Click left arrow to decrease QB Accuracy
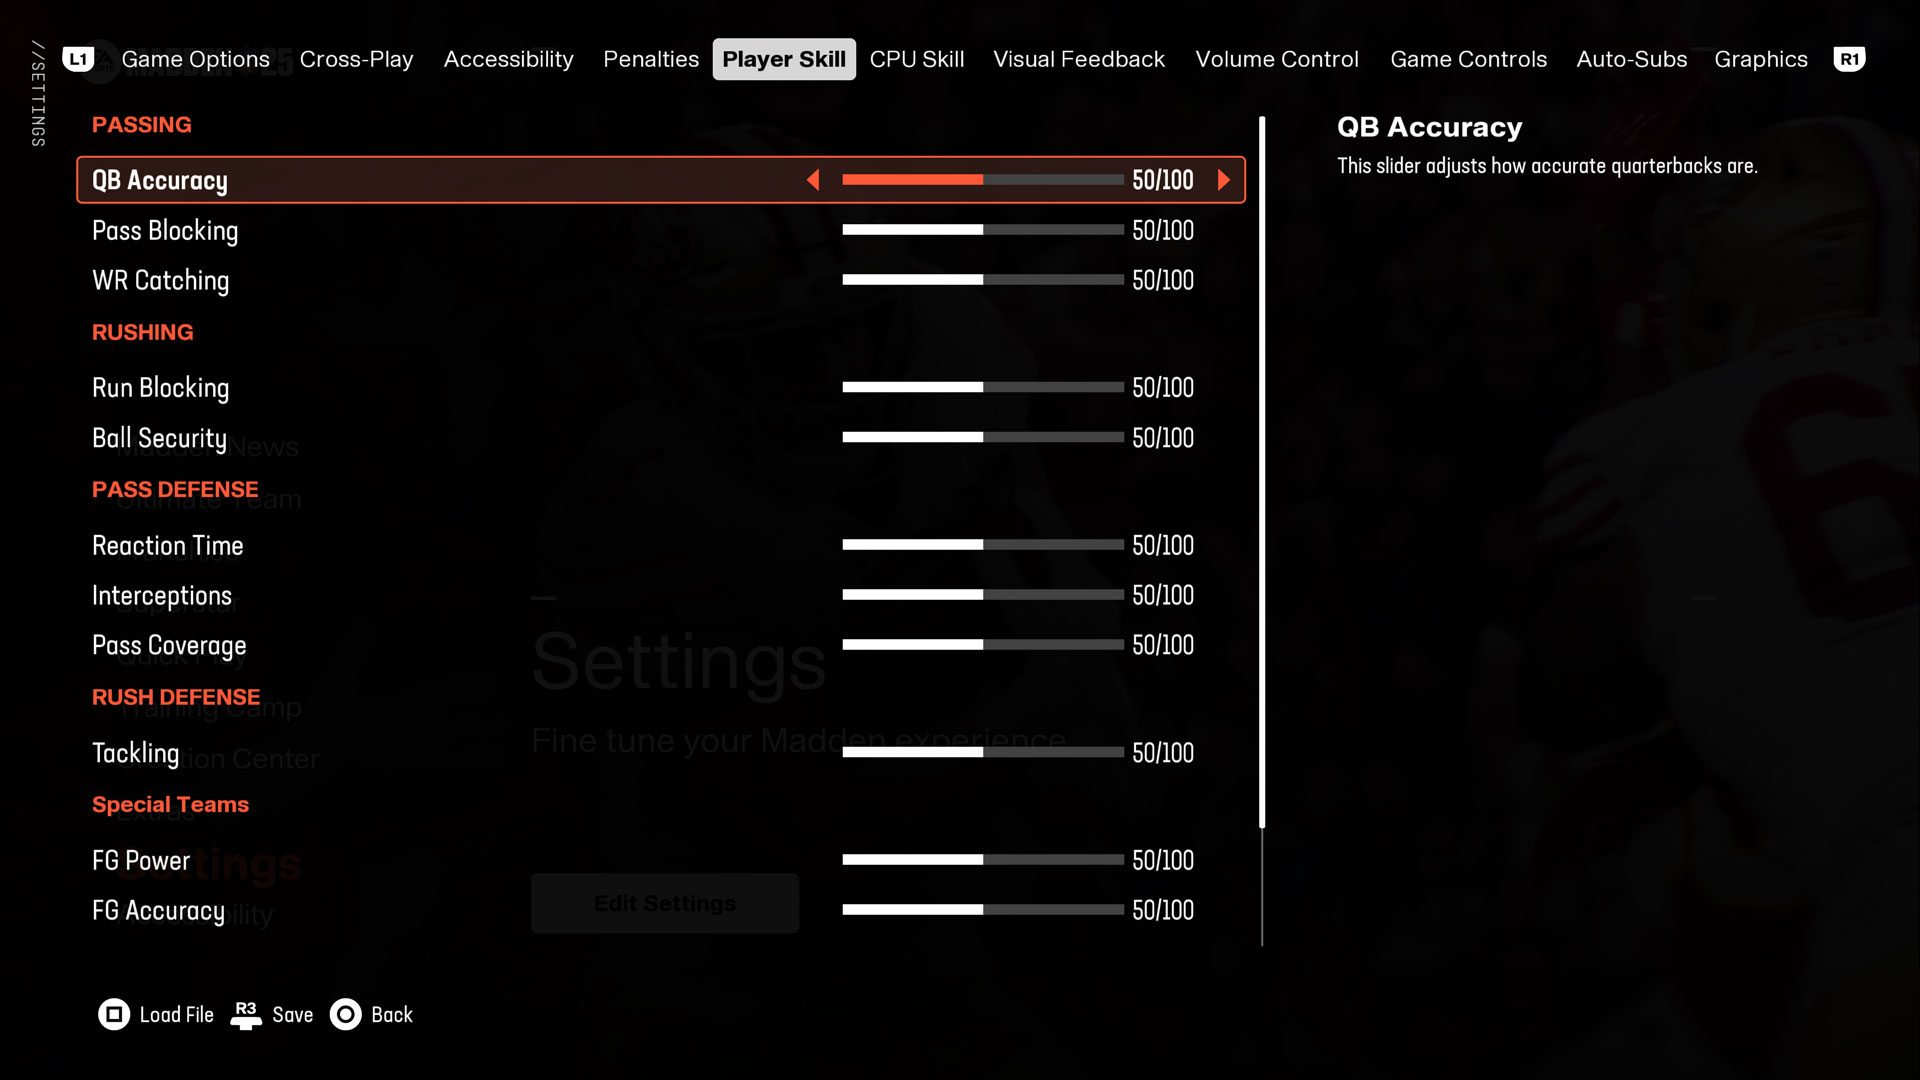This screenshot has height=1080, width=1920. 813,180
